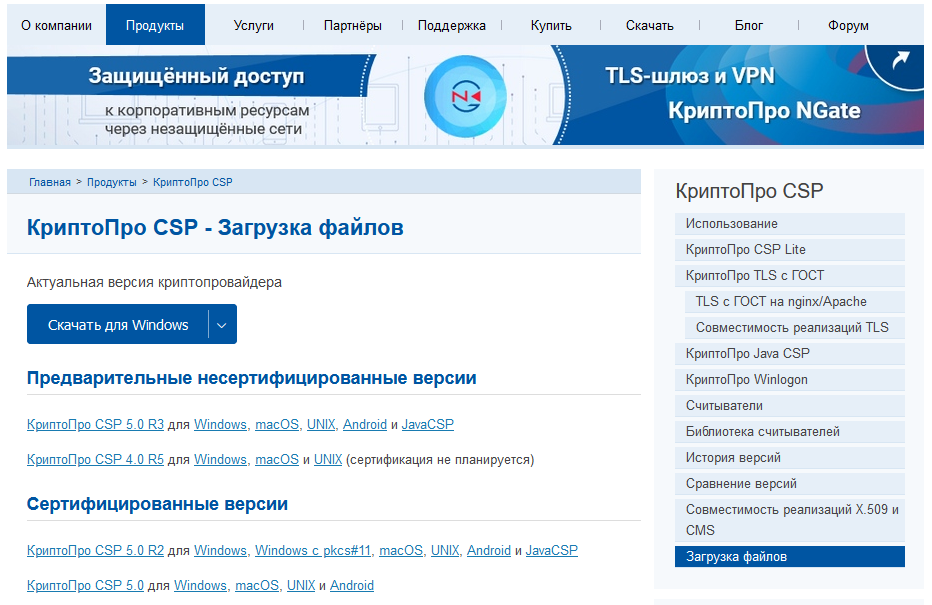This screenshot has width=932, height=605.
Task: Select Android link for CSP 5.0
Action: tap(352, 585)
